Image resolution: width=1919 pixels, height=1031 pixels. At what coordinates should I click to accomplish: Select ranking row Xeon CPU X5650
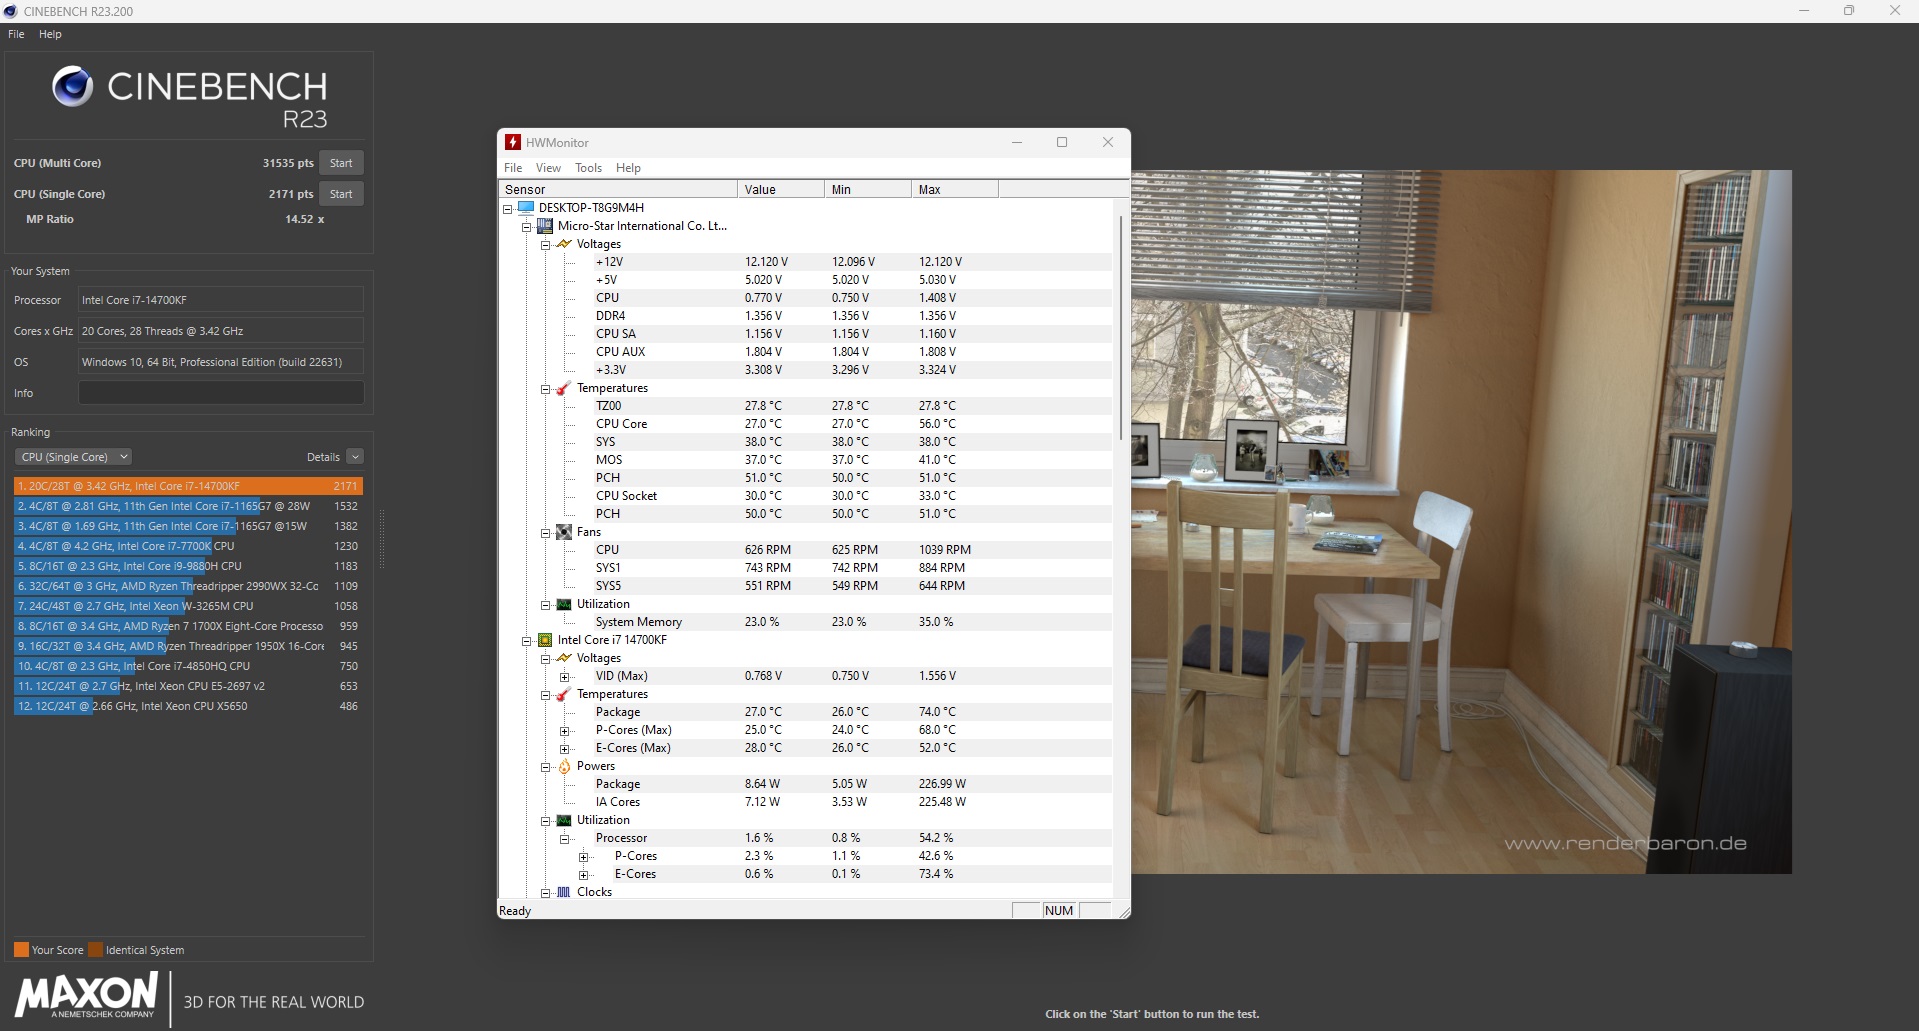coord(188,706)
